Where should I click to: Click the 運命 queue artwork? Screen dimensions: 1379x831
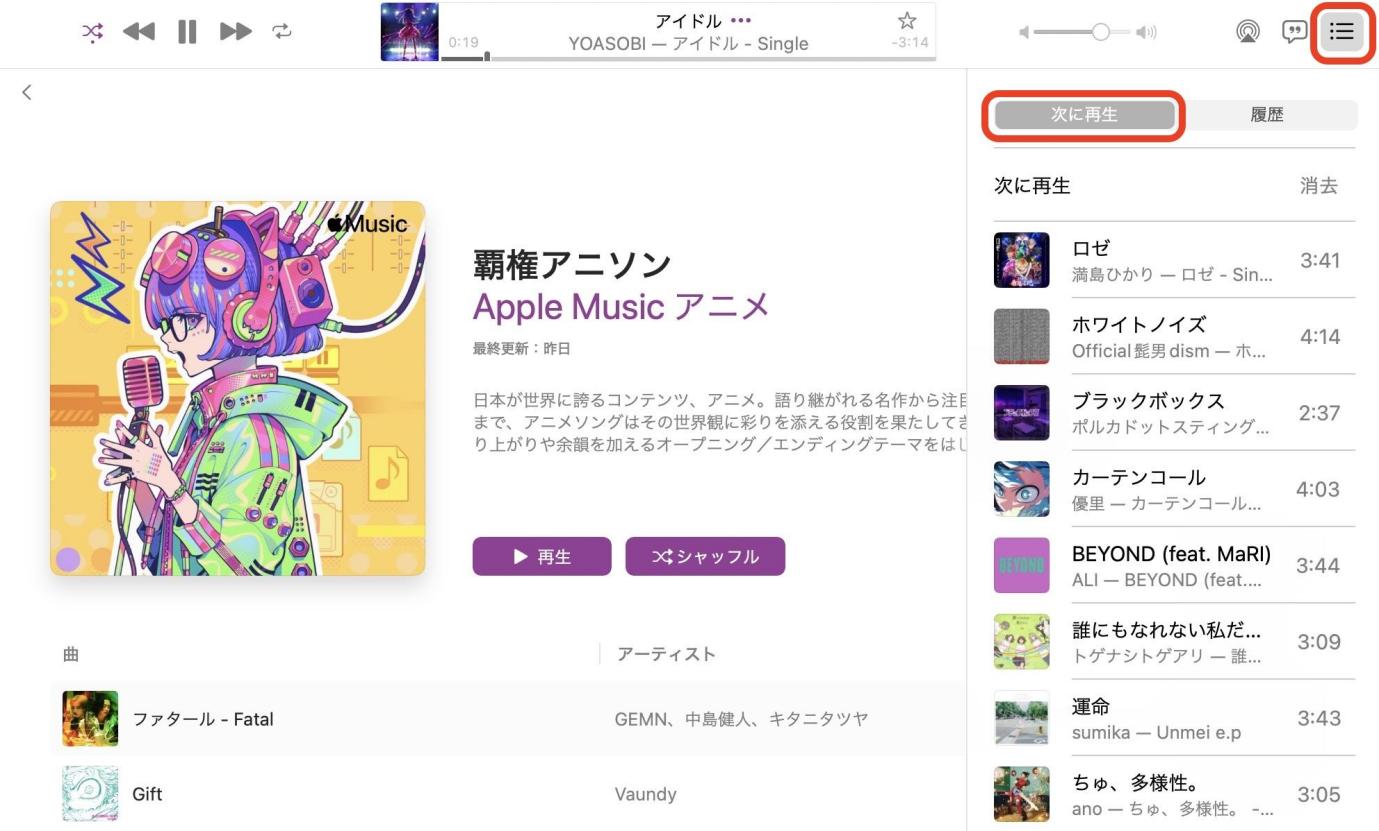tap(1022, 718)
